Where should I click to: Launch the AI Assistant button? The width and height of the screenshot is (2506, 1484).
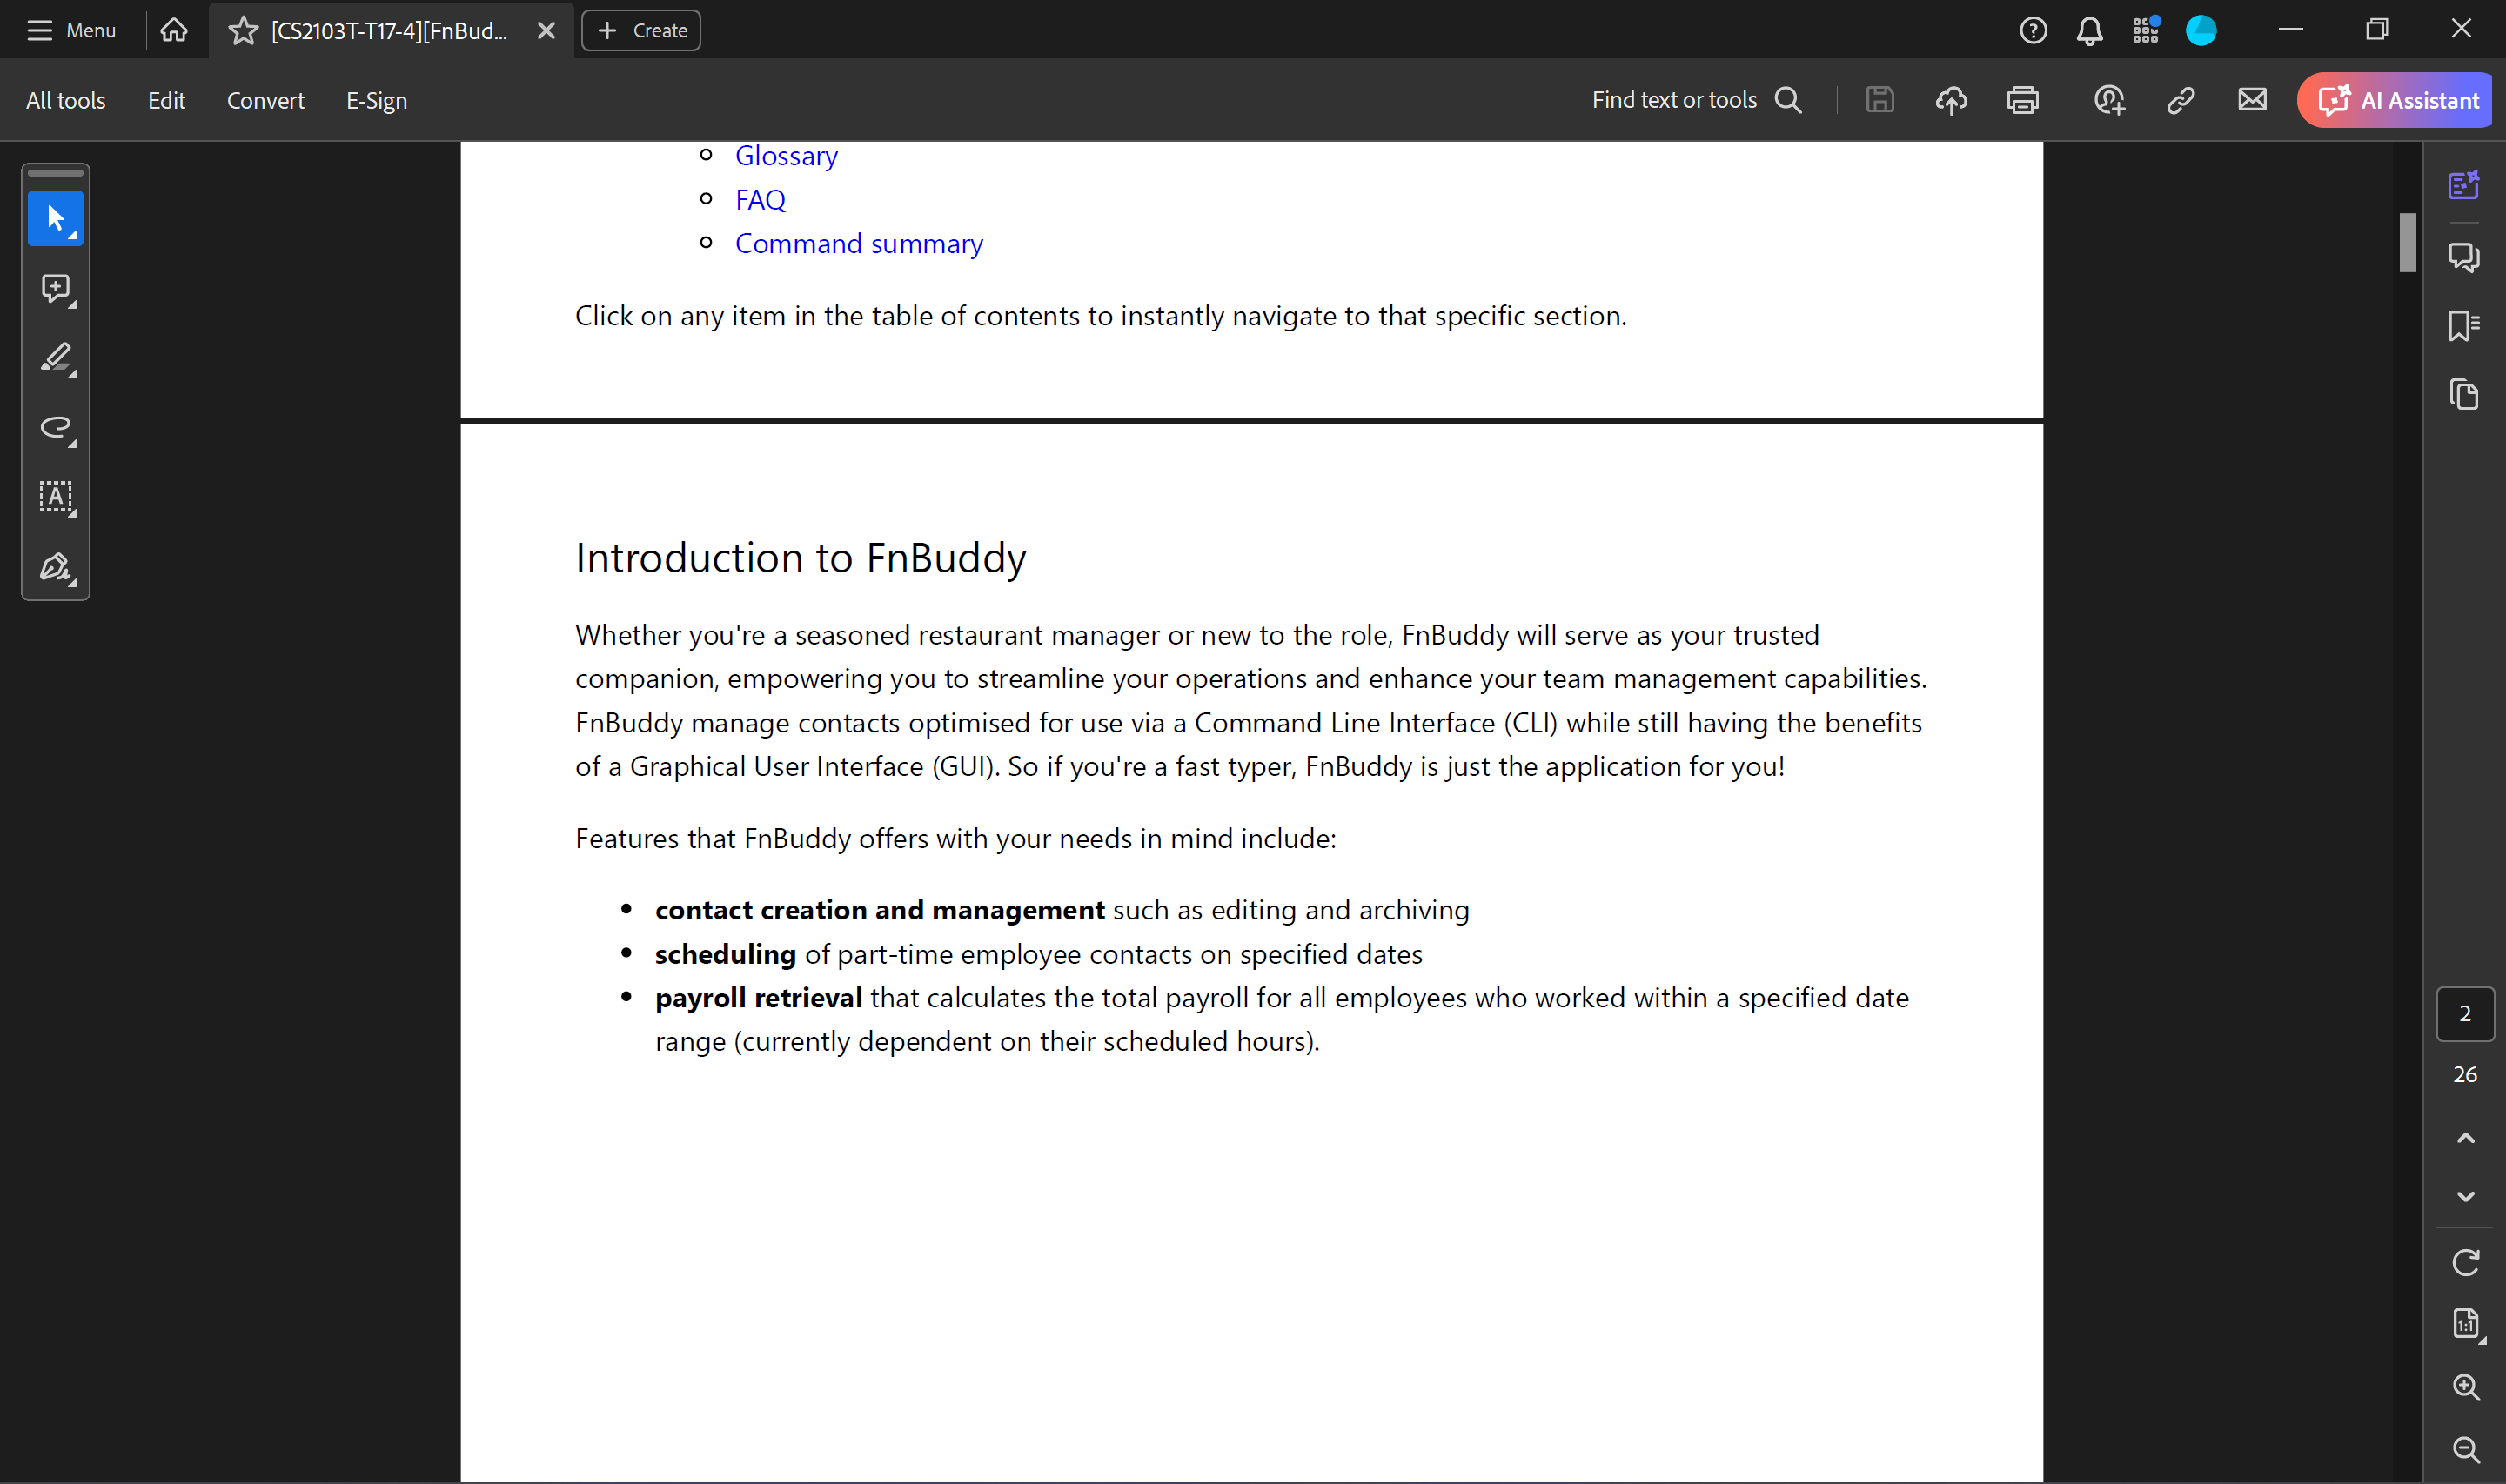click(x=2398, y=100)
